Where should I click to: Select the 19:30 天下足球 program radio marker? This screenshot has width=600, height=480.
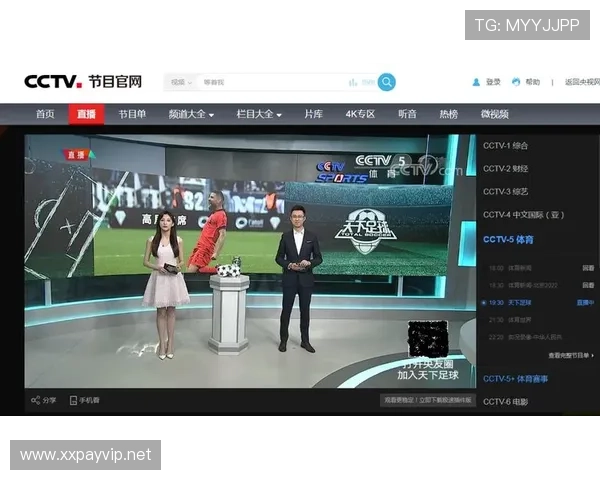[484, 302]
